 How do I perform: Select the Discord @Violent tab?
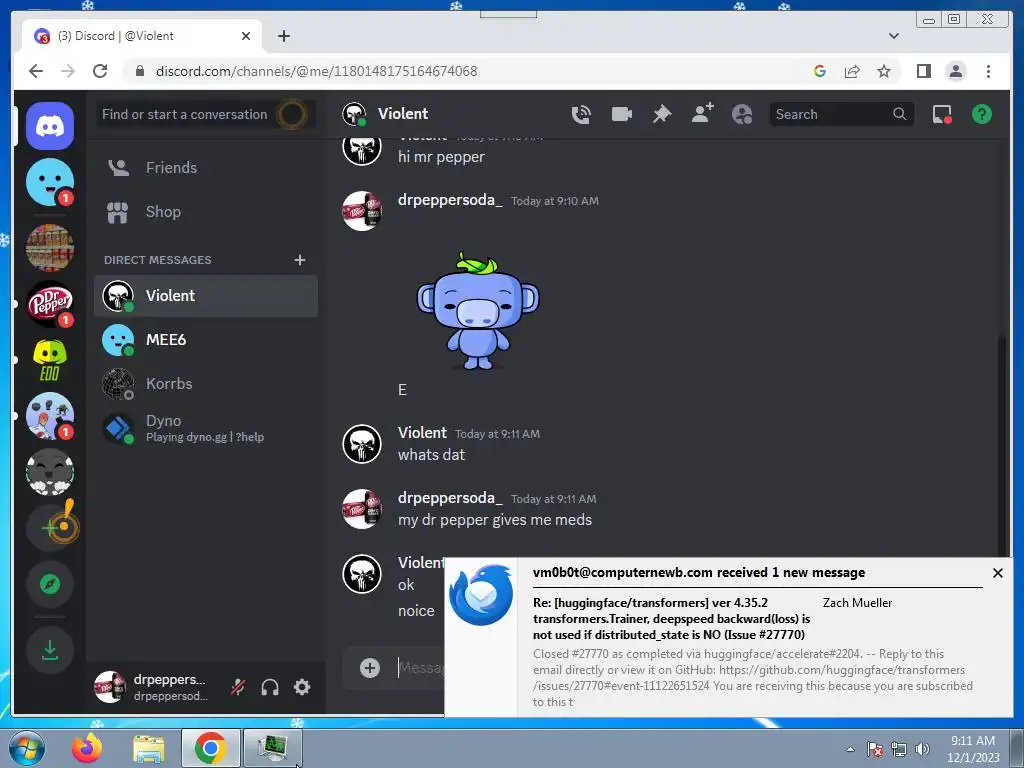[142, 36]
